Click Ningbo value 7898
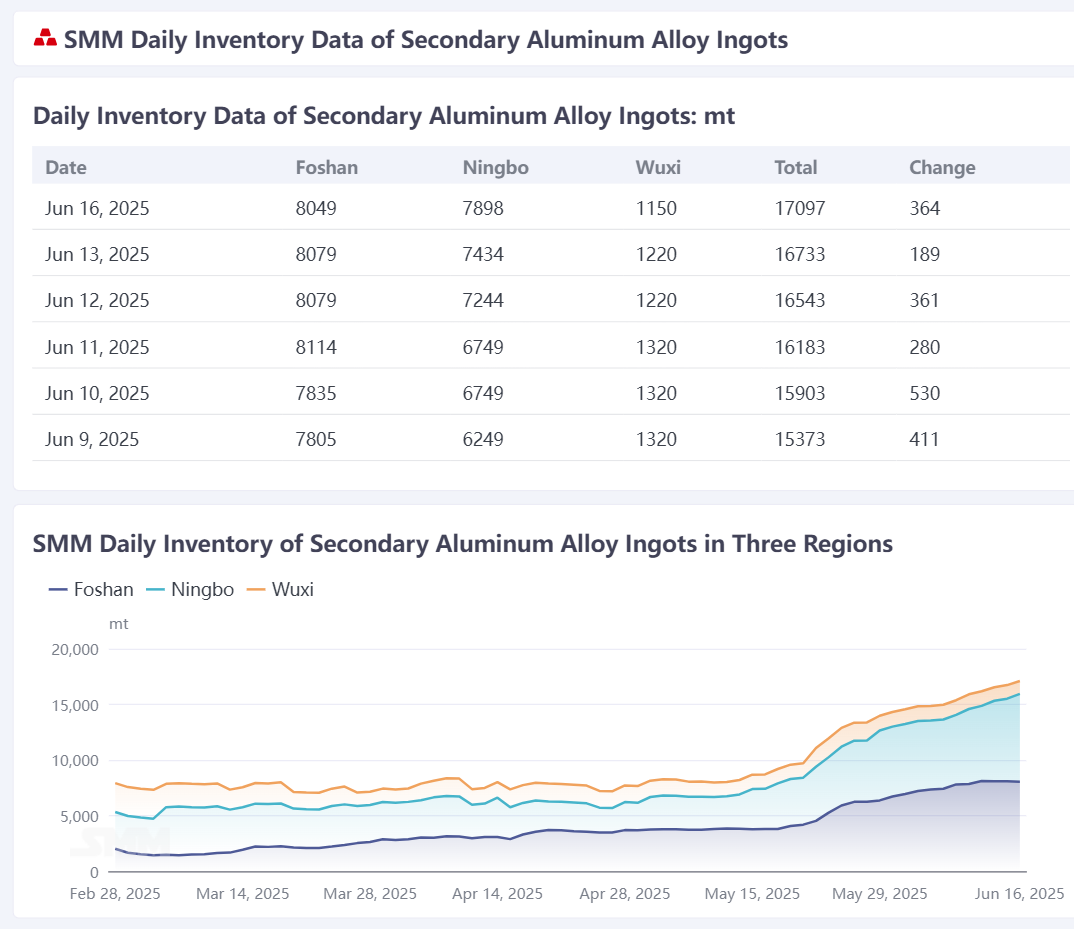 click(483, 208)
